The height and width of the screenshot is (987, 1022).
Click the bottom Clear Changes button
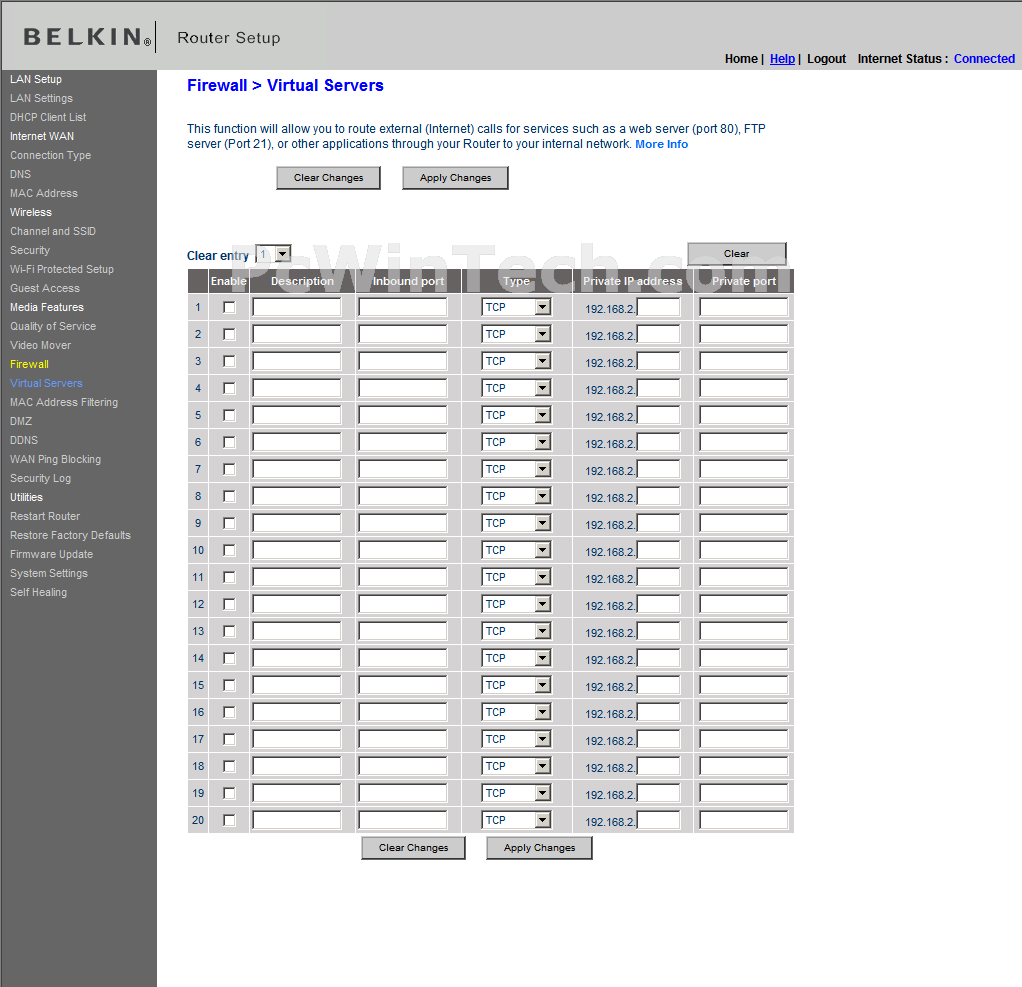point(414,848)
